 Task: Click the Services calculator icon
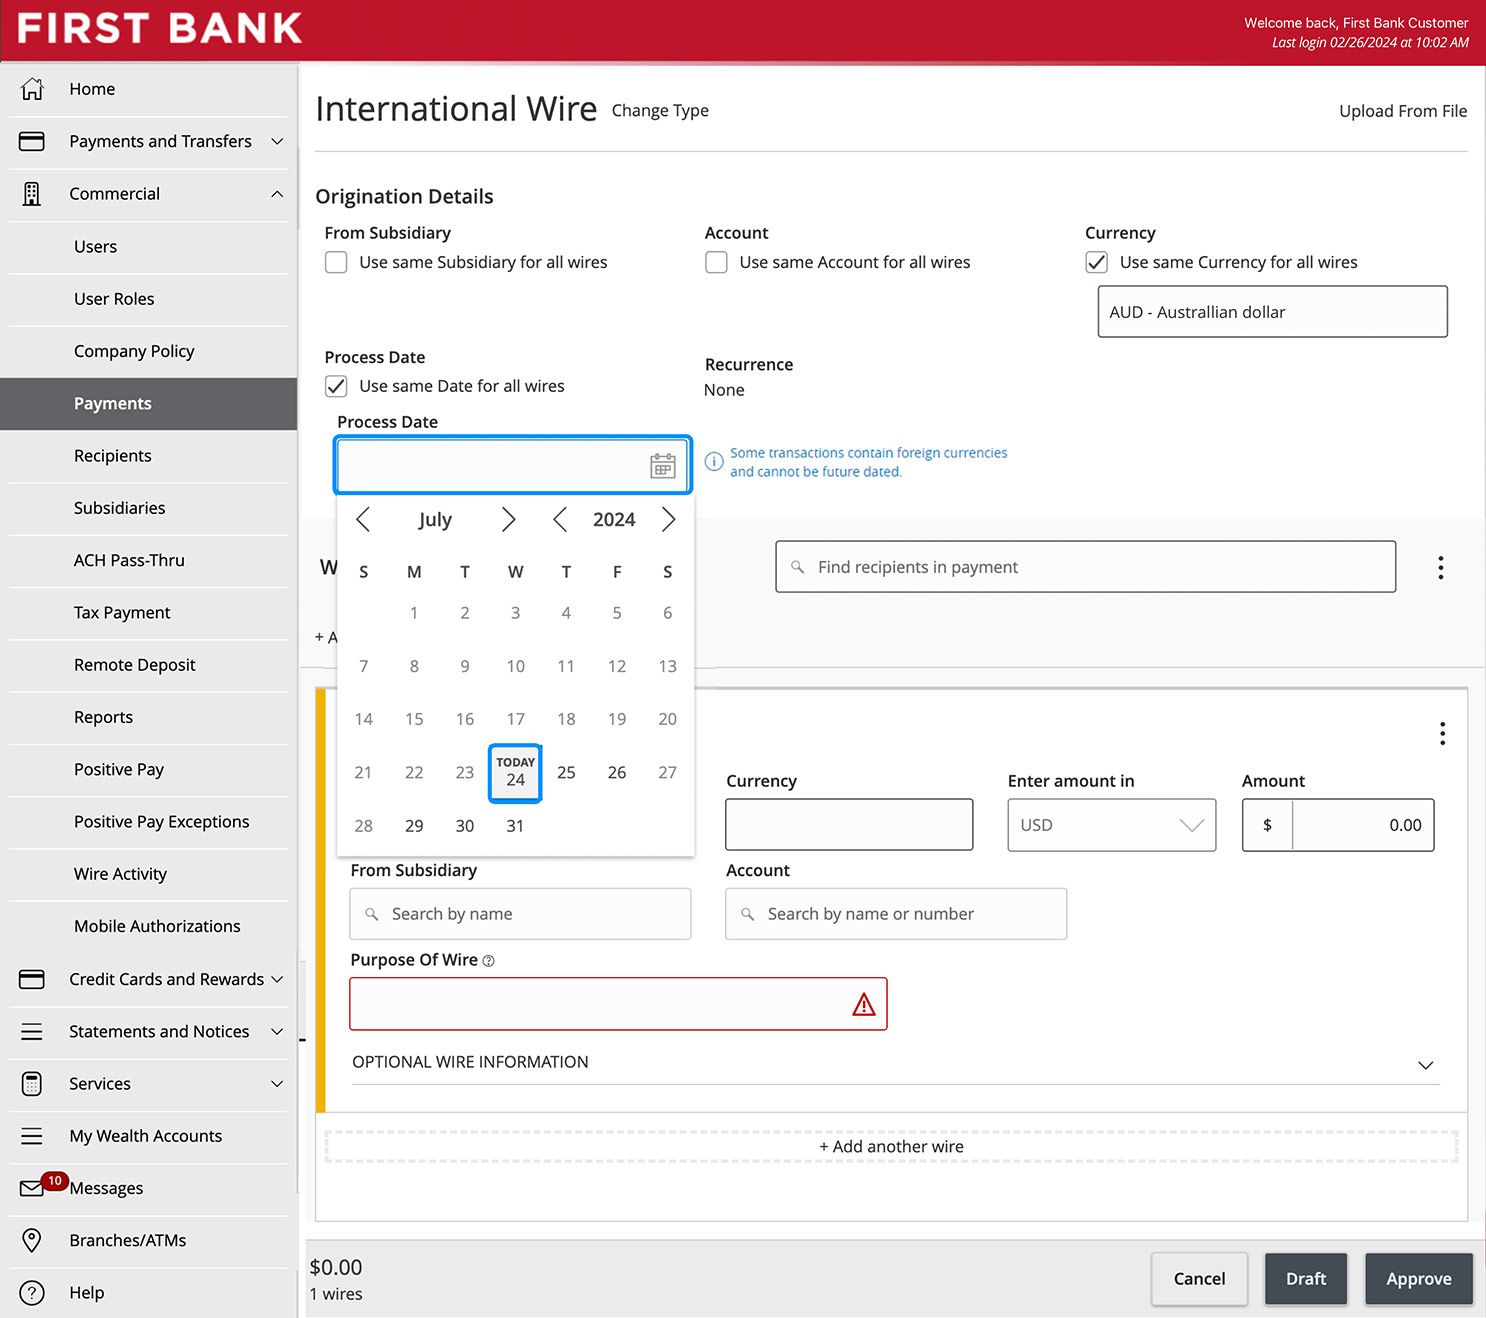coord(32,1083)
